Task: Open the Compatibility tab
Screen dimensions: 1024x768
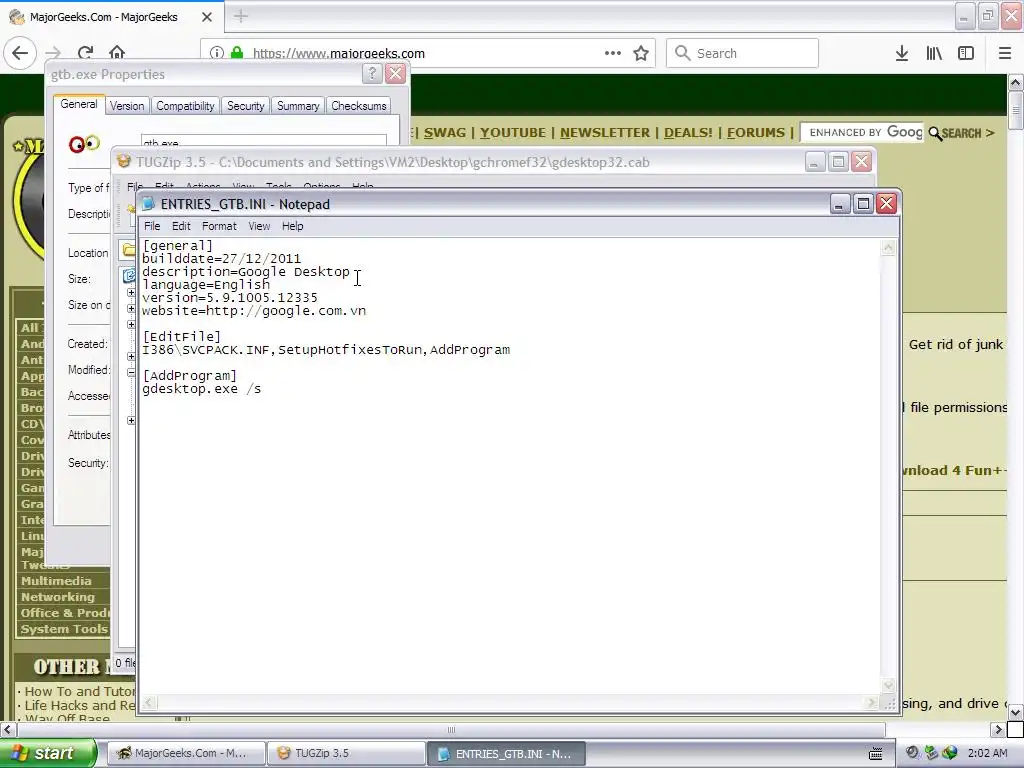Action: click(x=185, y=106)
